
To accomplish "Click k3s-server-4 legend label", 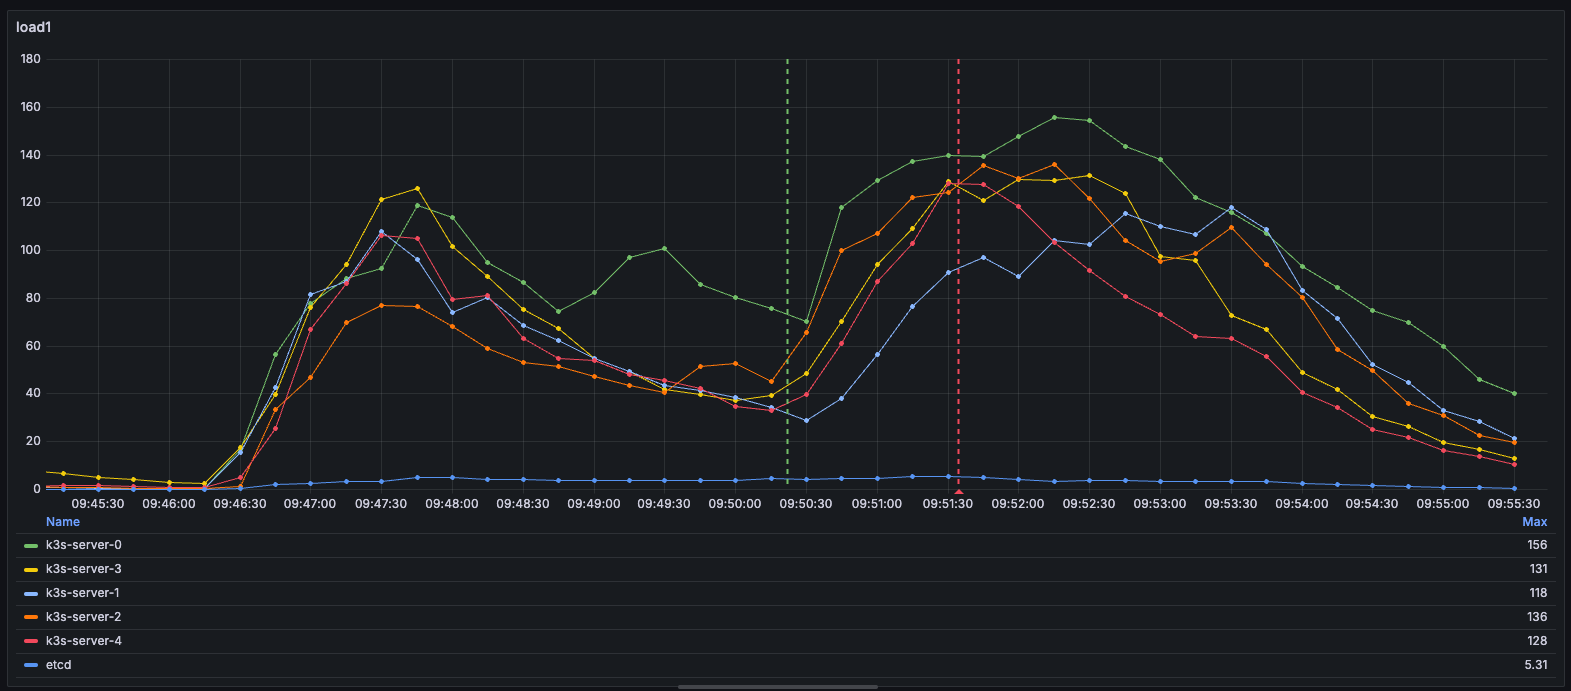I will point(84,641).
